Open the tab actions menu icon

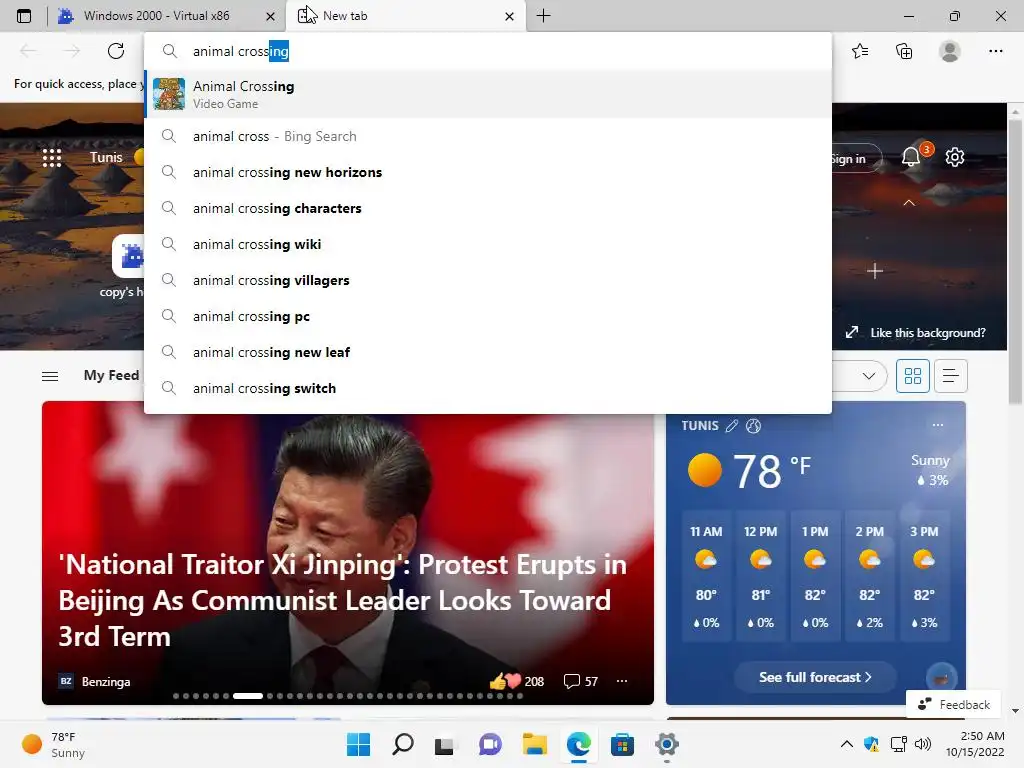24,16
